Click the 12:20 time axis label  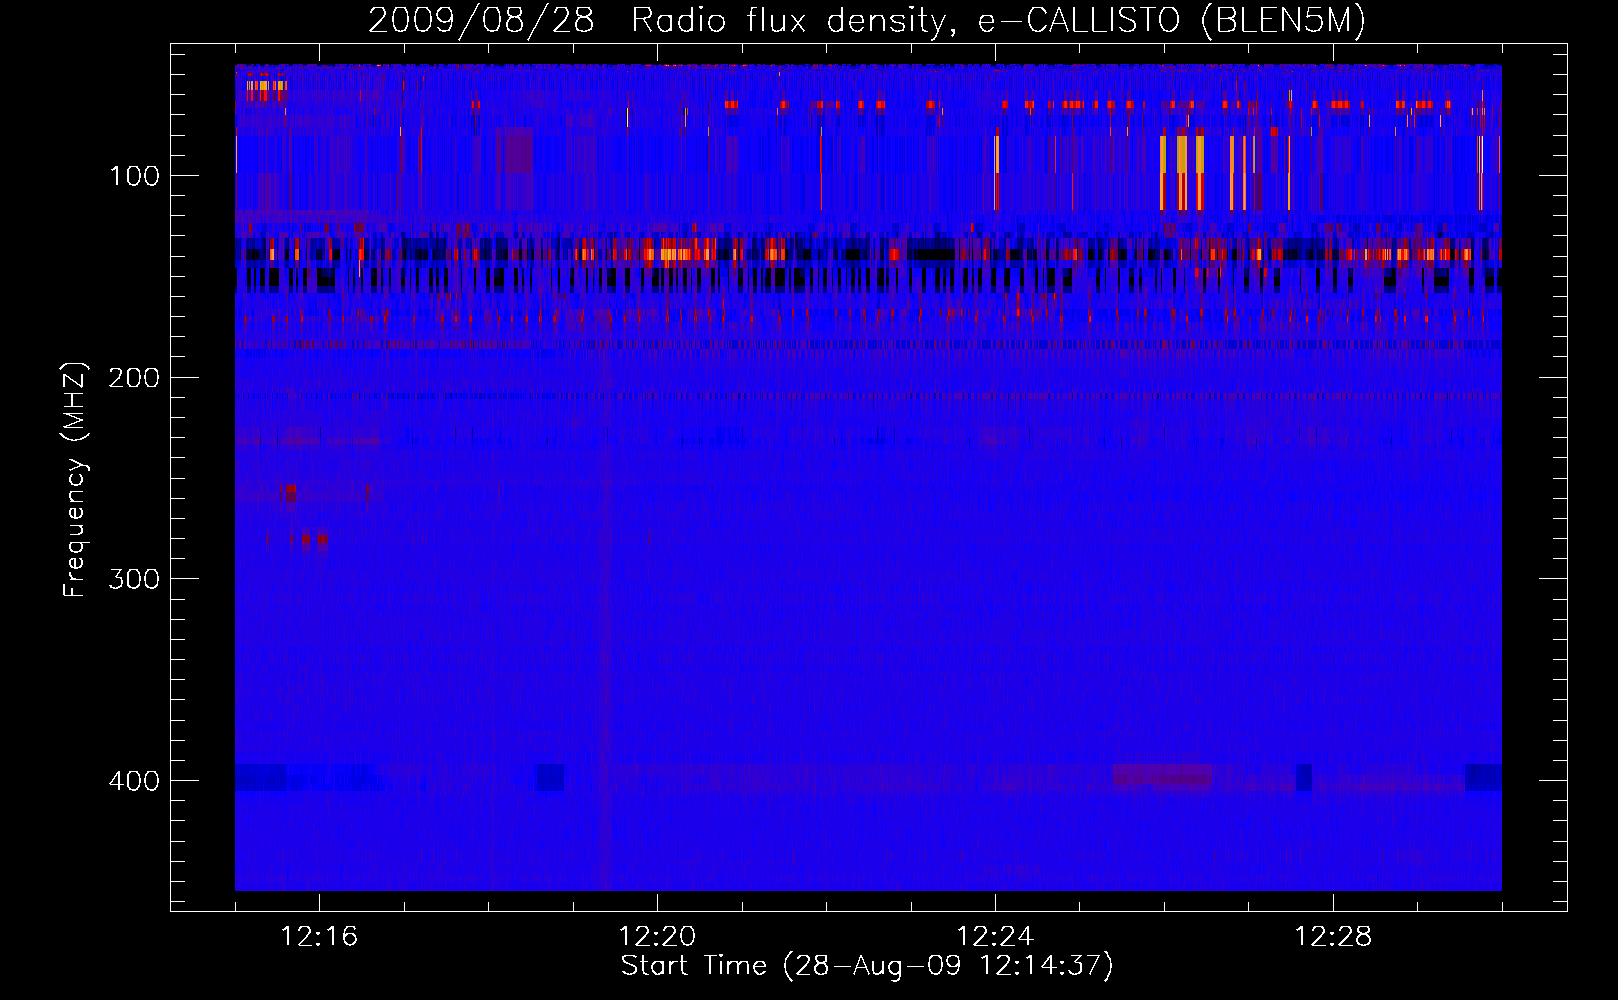tap(657, 936)
